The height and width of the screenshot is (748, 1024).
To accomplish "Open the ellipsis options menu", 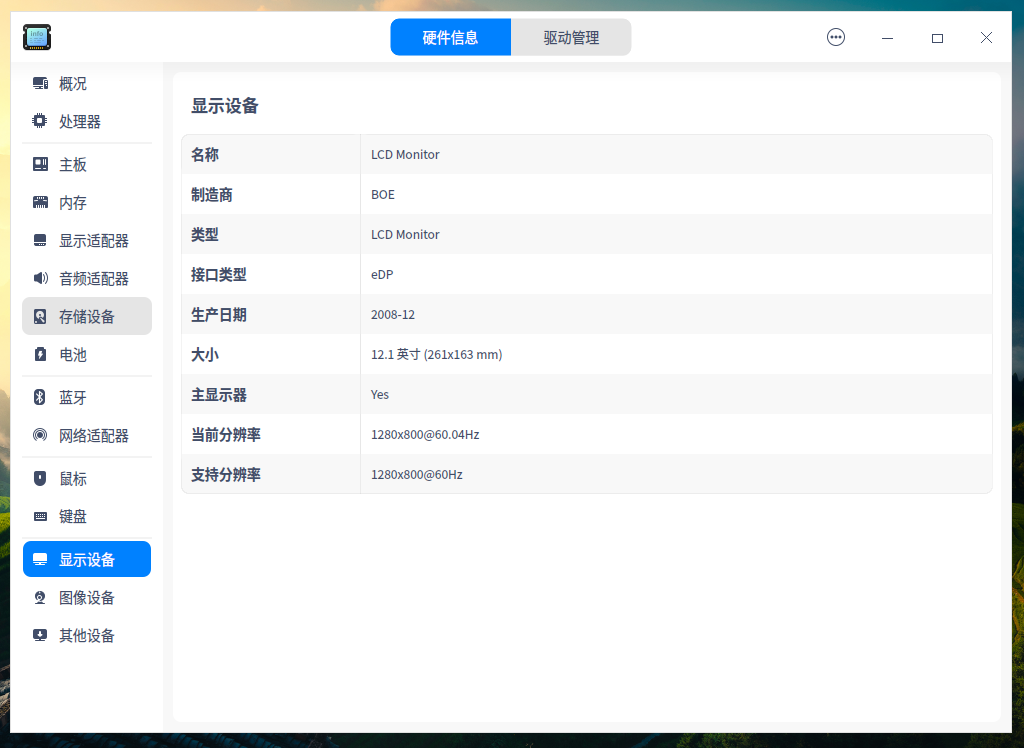I will [x=835, y=37].
